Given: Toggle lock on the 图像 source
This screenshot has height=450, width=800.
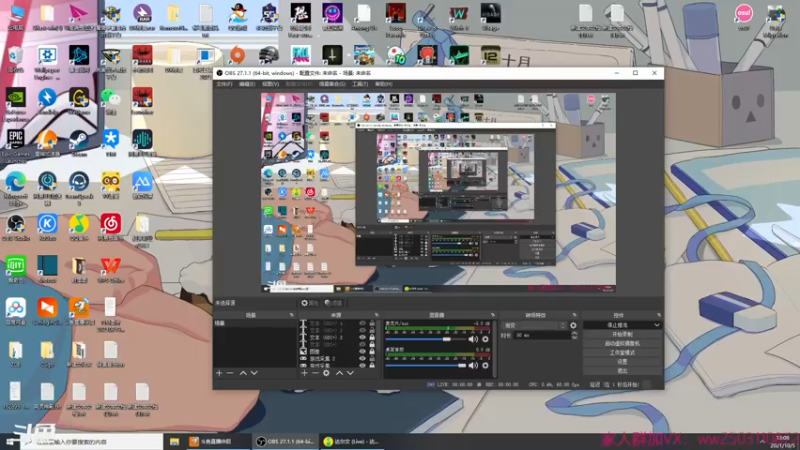Looking at the screenshot, I should click(x=372, y=352).
